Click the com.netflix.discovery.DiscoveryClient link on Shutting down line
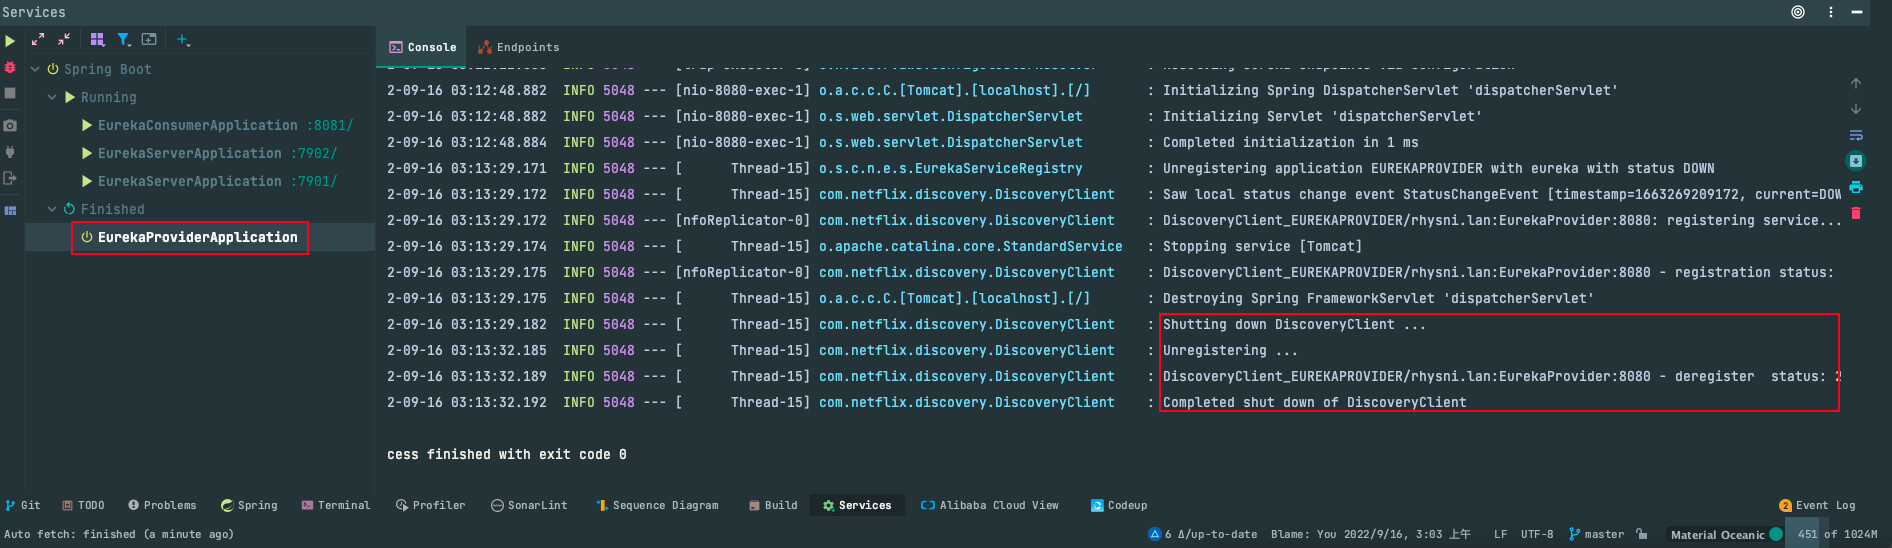1892x548 pixels. (x=966, y=324)
